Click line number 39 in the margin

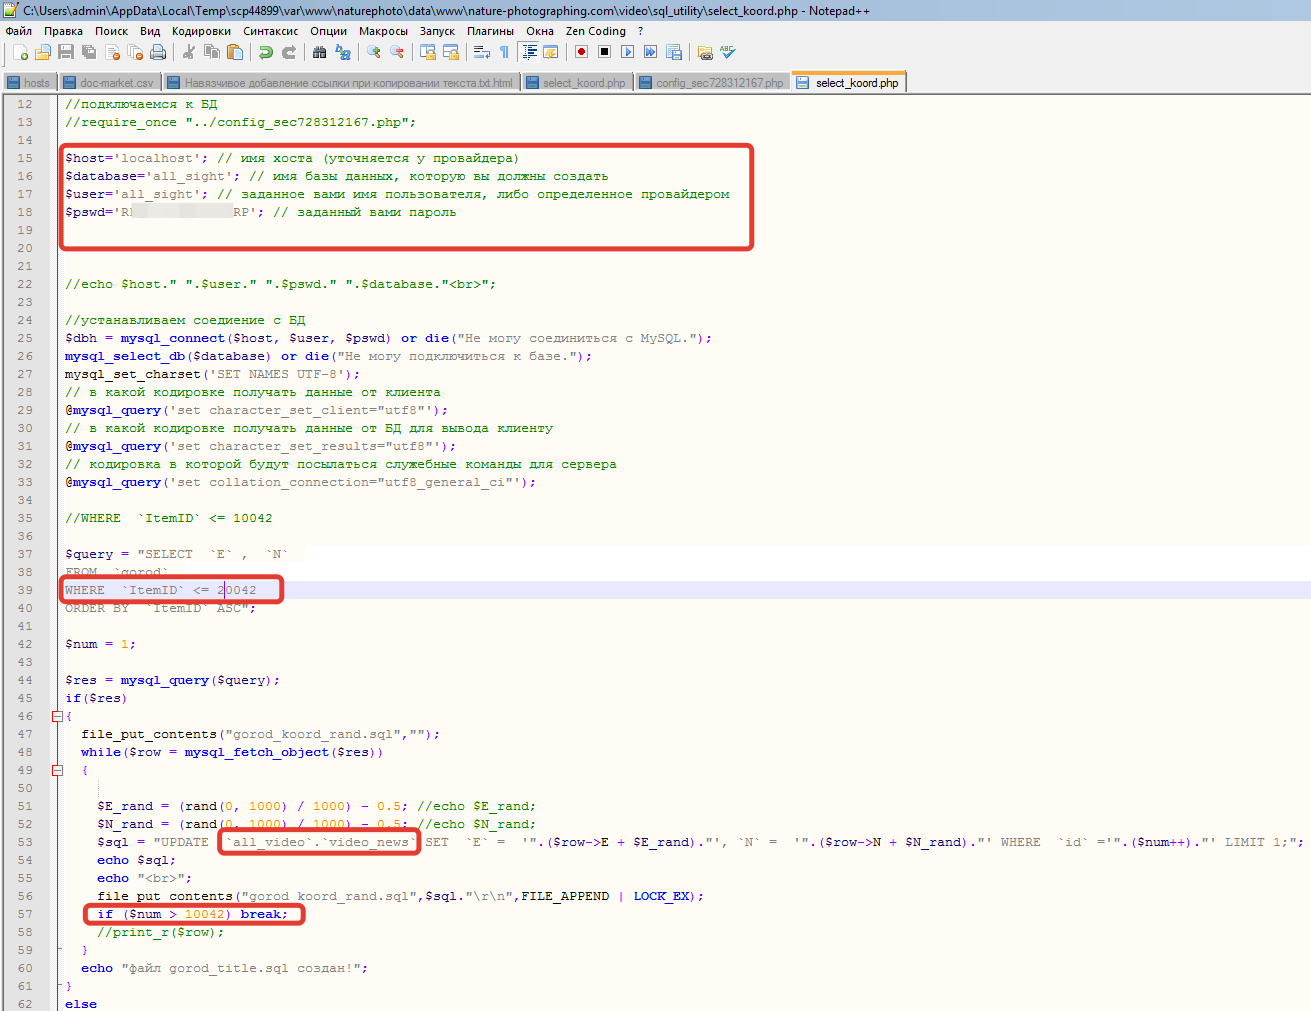click(24, 590)
